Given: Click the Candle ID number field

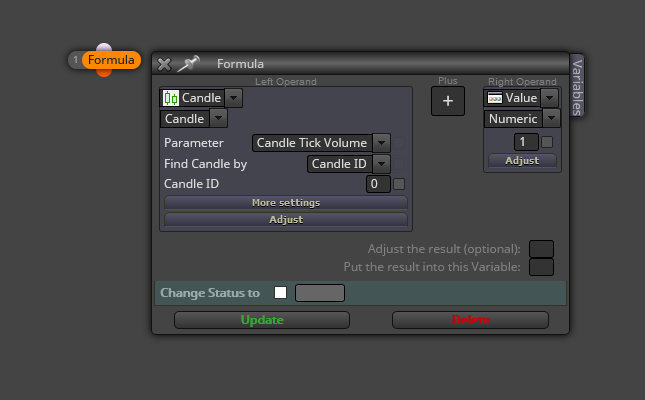Looking at the screenshot, I should [378, 184].
